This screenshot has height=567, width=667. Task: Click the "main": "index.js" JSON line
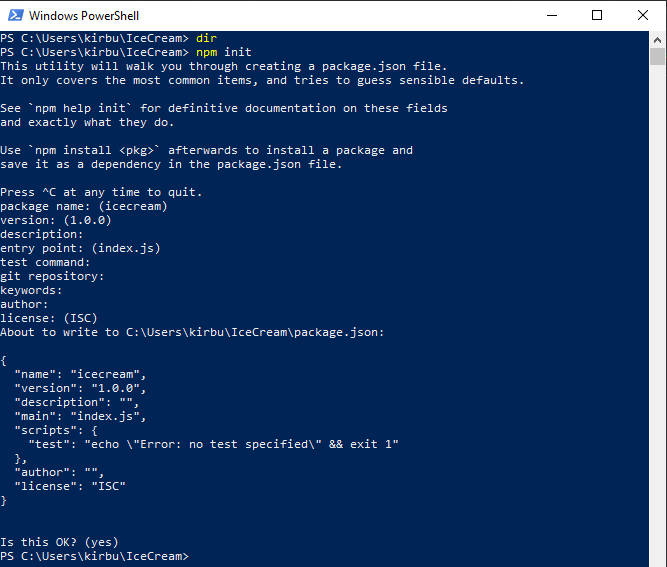(x=80, y=416)
